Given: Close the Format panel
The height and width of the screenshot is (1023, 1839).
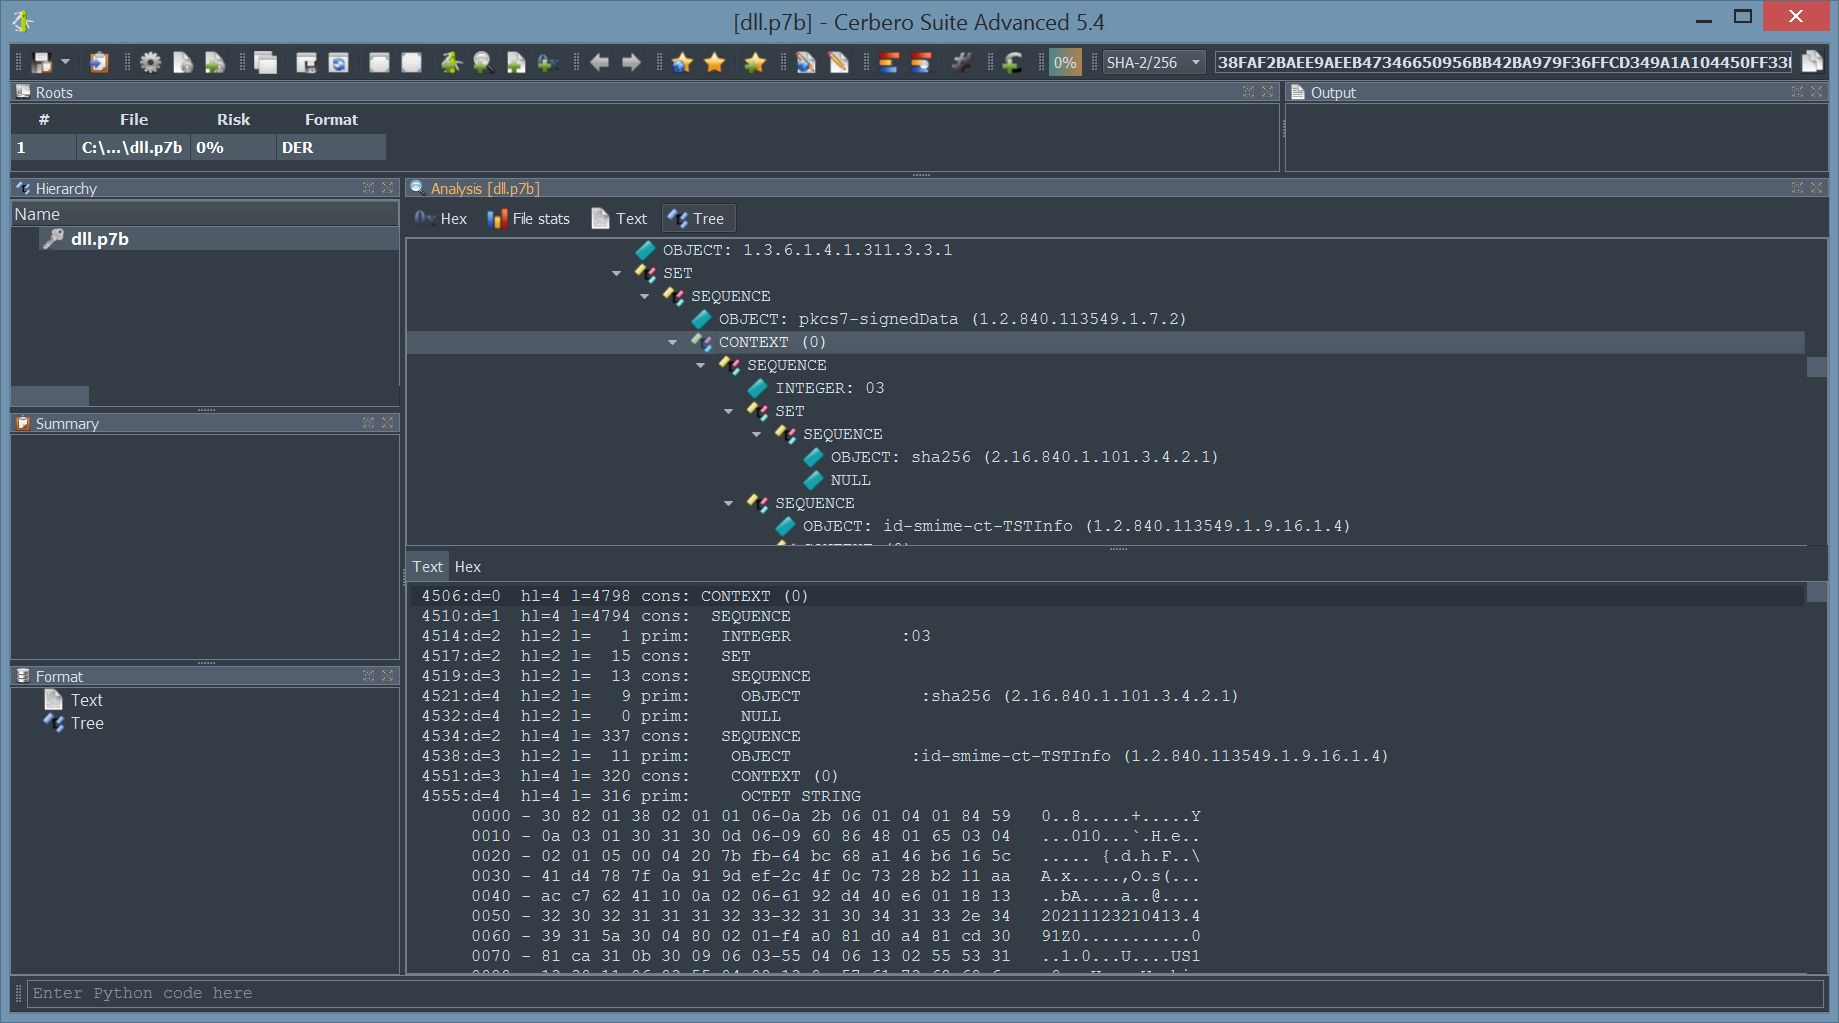Looking at the screenshot, I should pos(387,676).
